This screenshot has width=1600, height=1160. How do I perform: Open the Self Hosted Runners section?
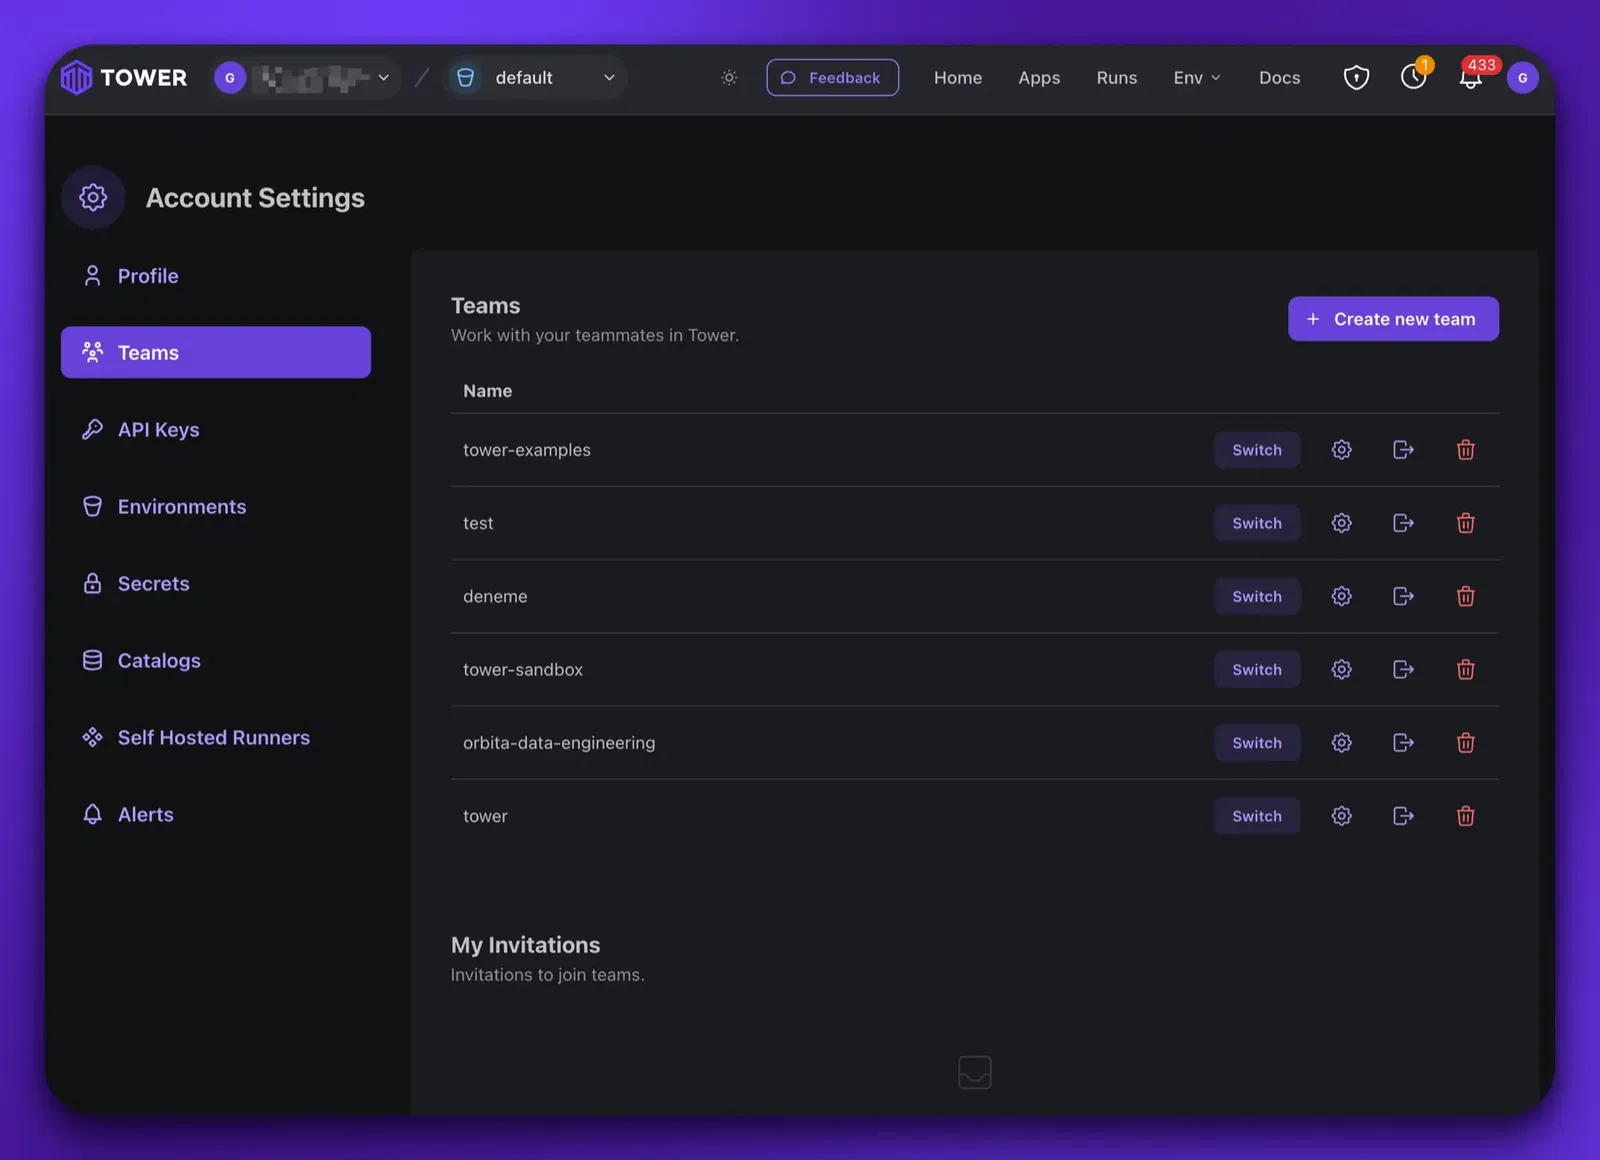click(x=212, y=737)
